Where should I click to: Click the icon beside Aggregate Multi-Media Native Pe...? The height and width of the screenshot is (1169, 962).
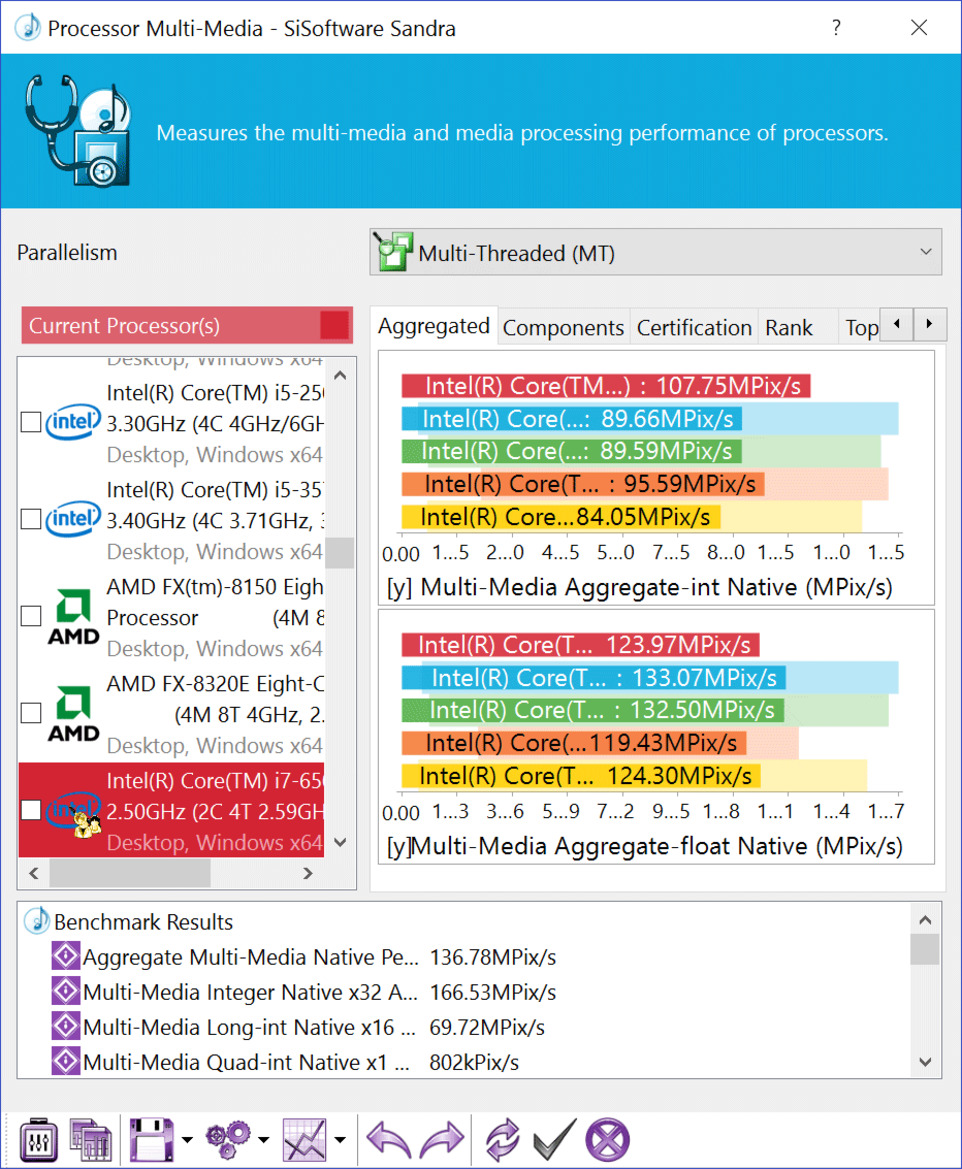[x=66, y=956]
